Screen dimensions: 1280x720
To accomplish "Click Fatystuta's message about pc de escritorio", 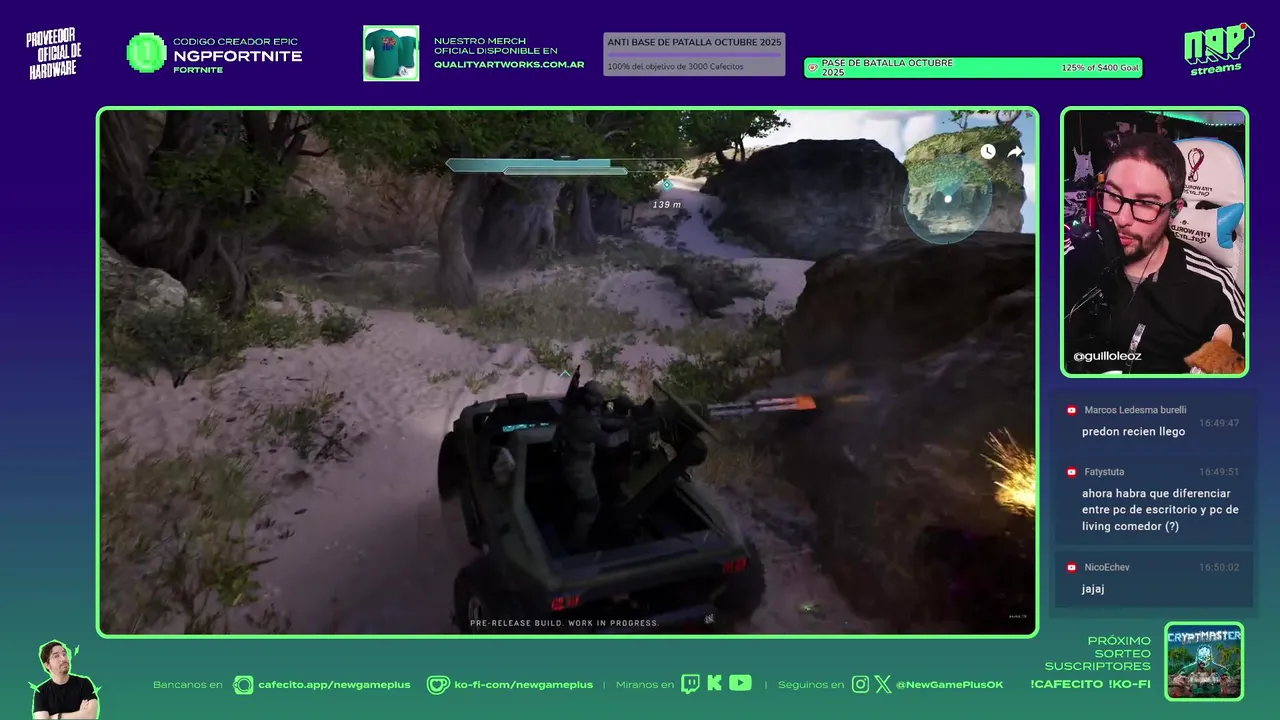I will 1160,510.
